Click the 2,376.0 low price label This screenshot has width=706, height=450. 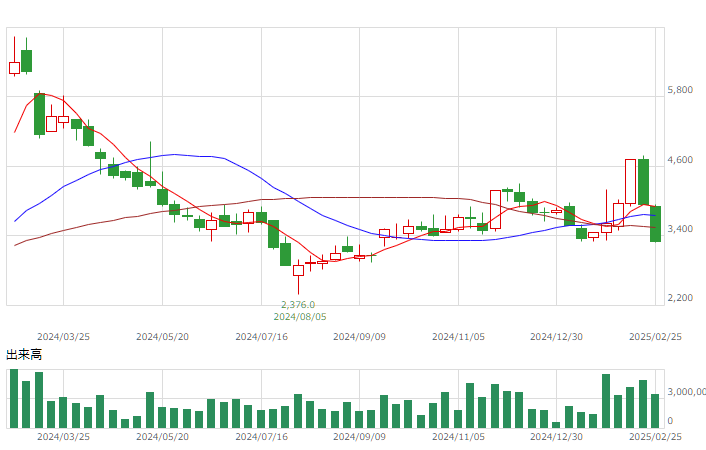tap(298, 305)
